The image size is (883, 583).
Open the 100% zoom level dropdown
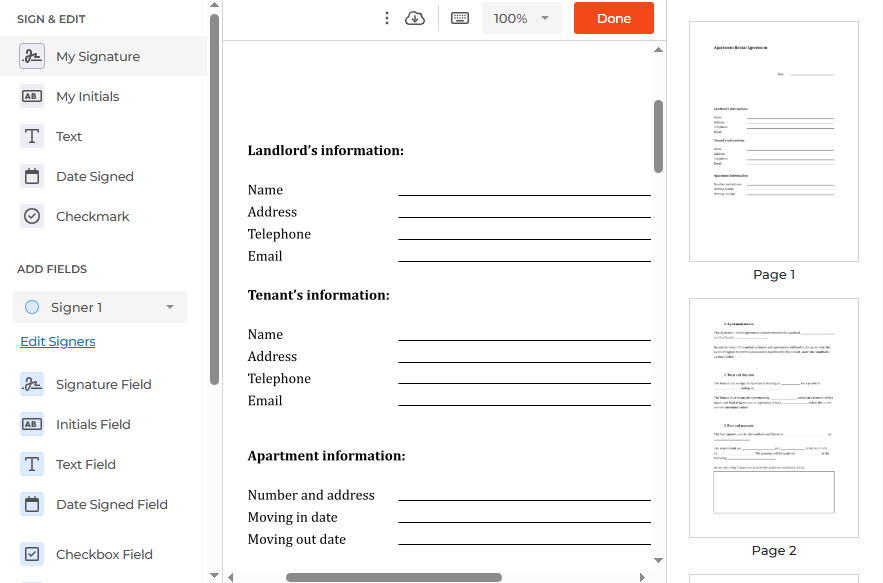[521, 18]
